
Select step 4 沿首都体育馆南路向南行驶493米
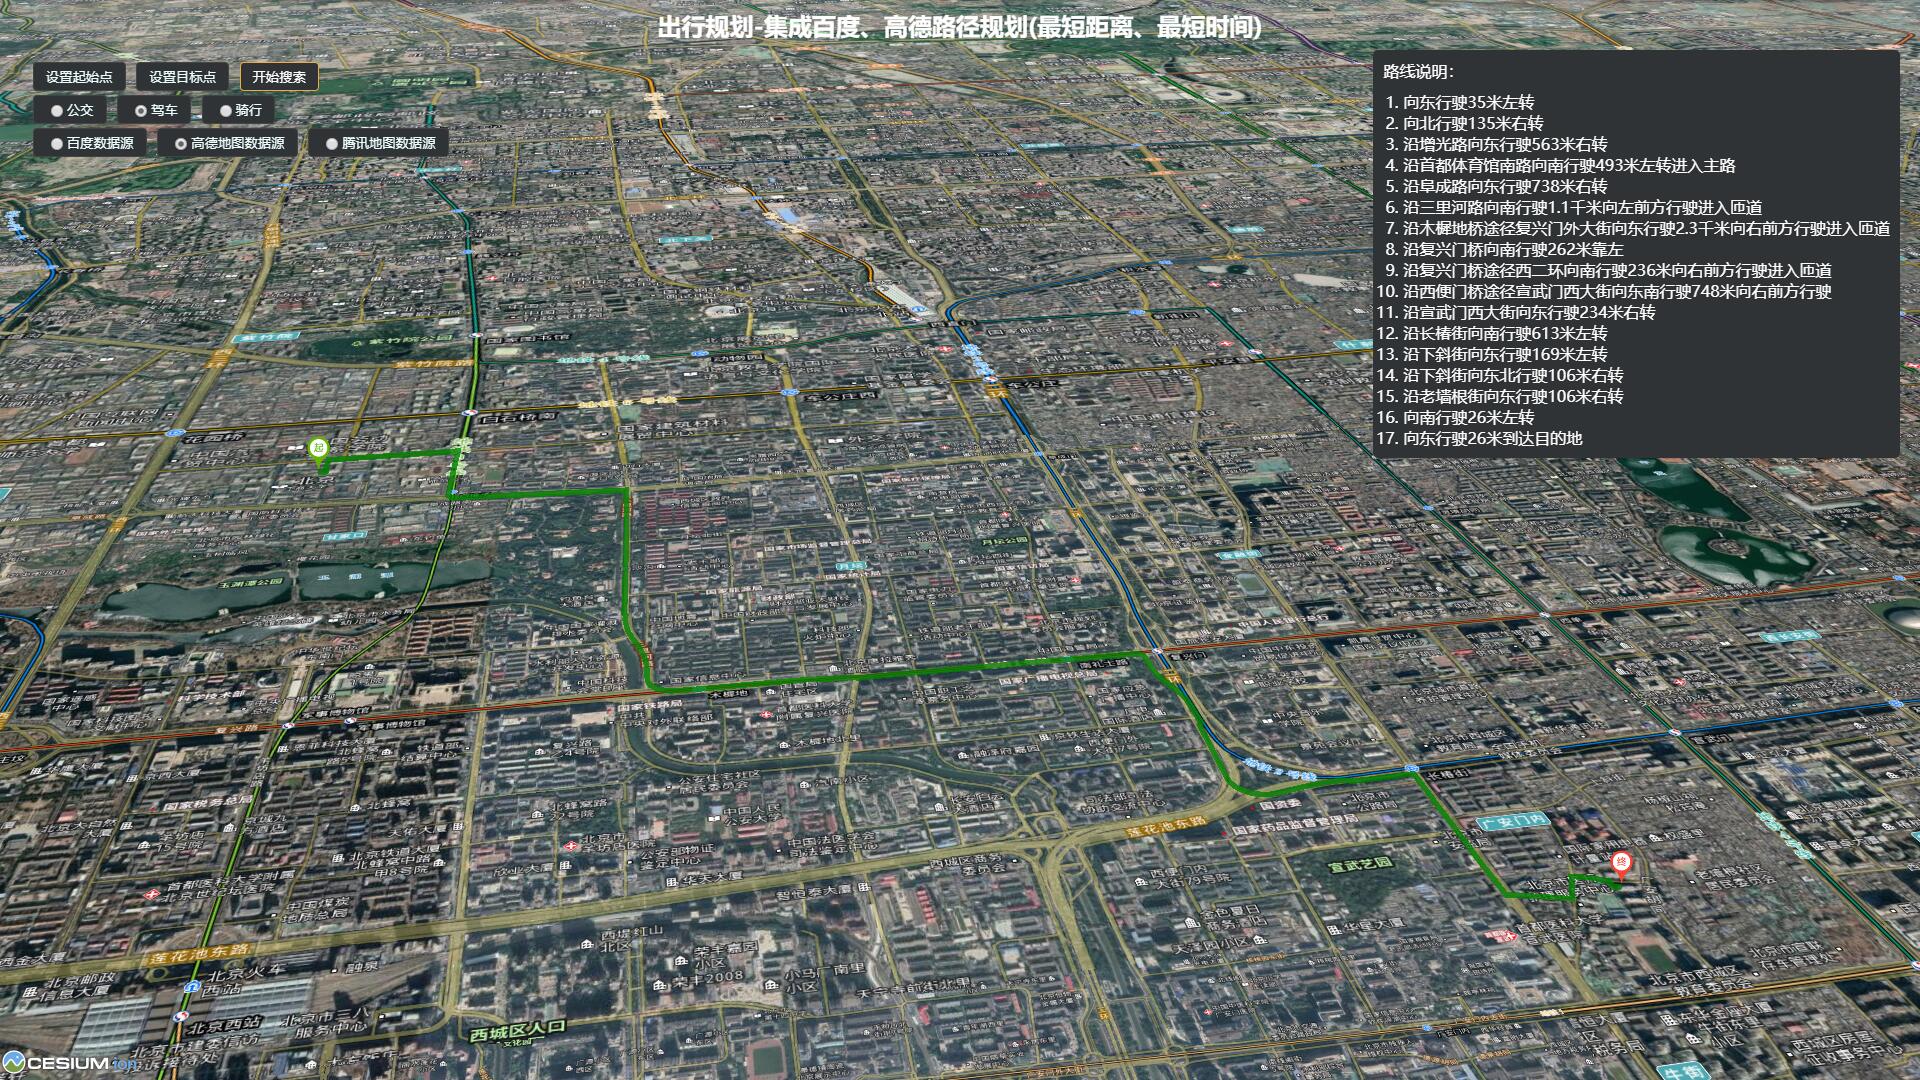click(1569, 165)
